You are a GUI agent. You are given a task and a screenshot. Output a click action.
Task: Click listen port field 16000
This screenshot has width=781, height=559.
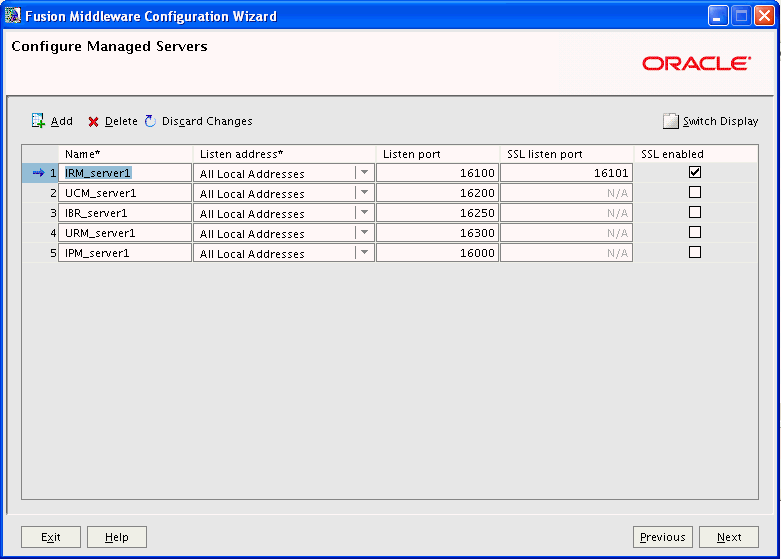point(437,253)
